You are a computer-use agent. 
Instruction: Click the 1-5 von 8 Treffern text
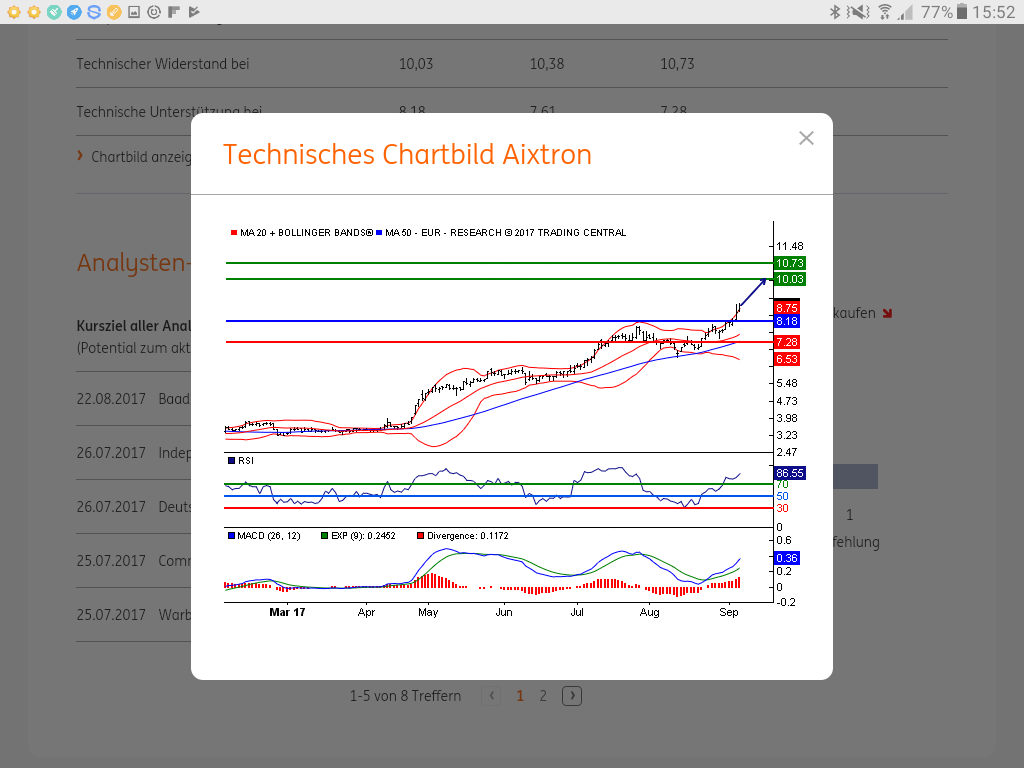[406, 696]
